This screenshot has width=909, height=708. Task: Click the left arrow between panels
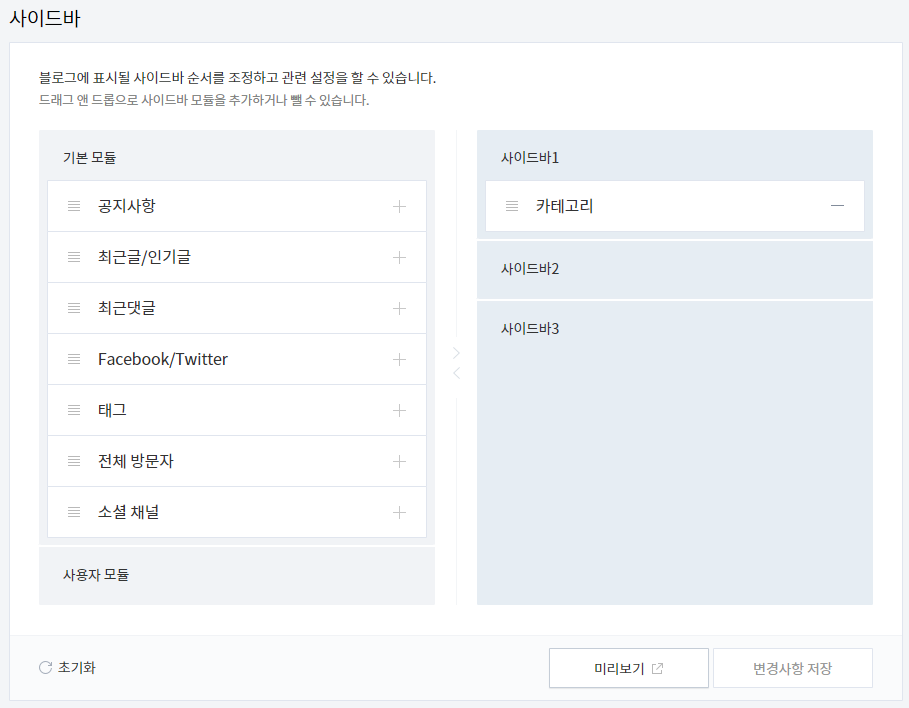pos(456,373)
